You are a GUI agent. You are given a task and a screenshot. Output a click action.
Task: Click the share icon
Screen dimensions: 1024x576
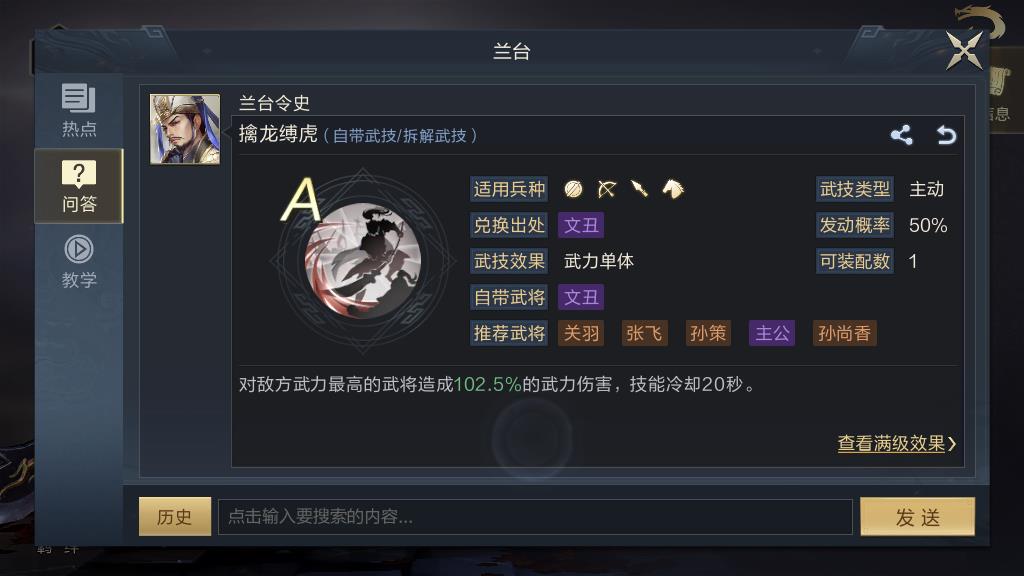tap(901, 135)
